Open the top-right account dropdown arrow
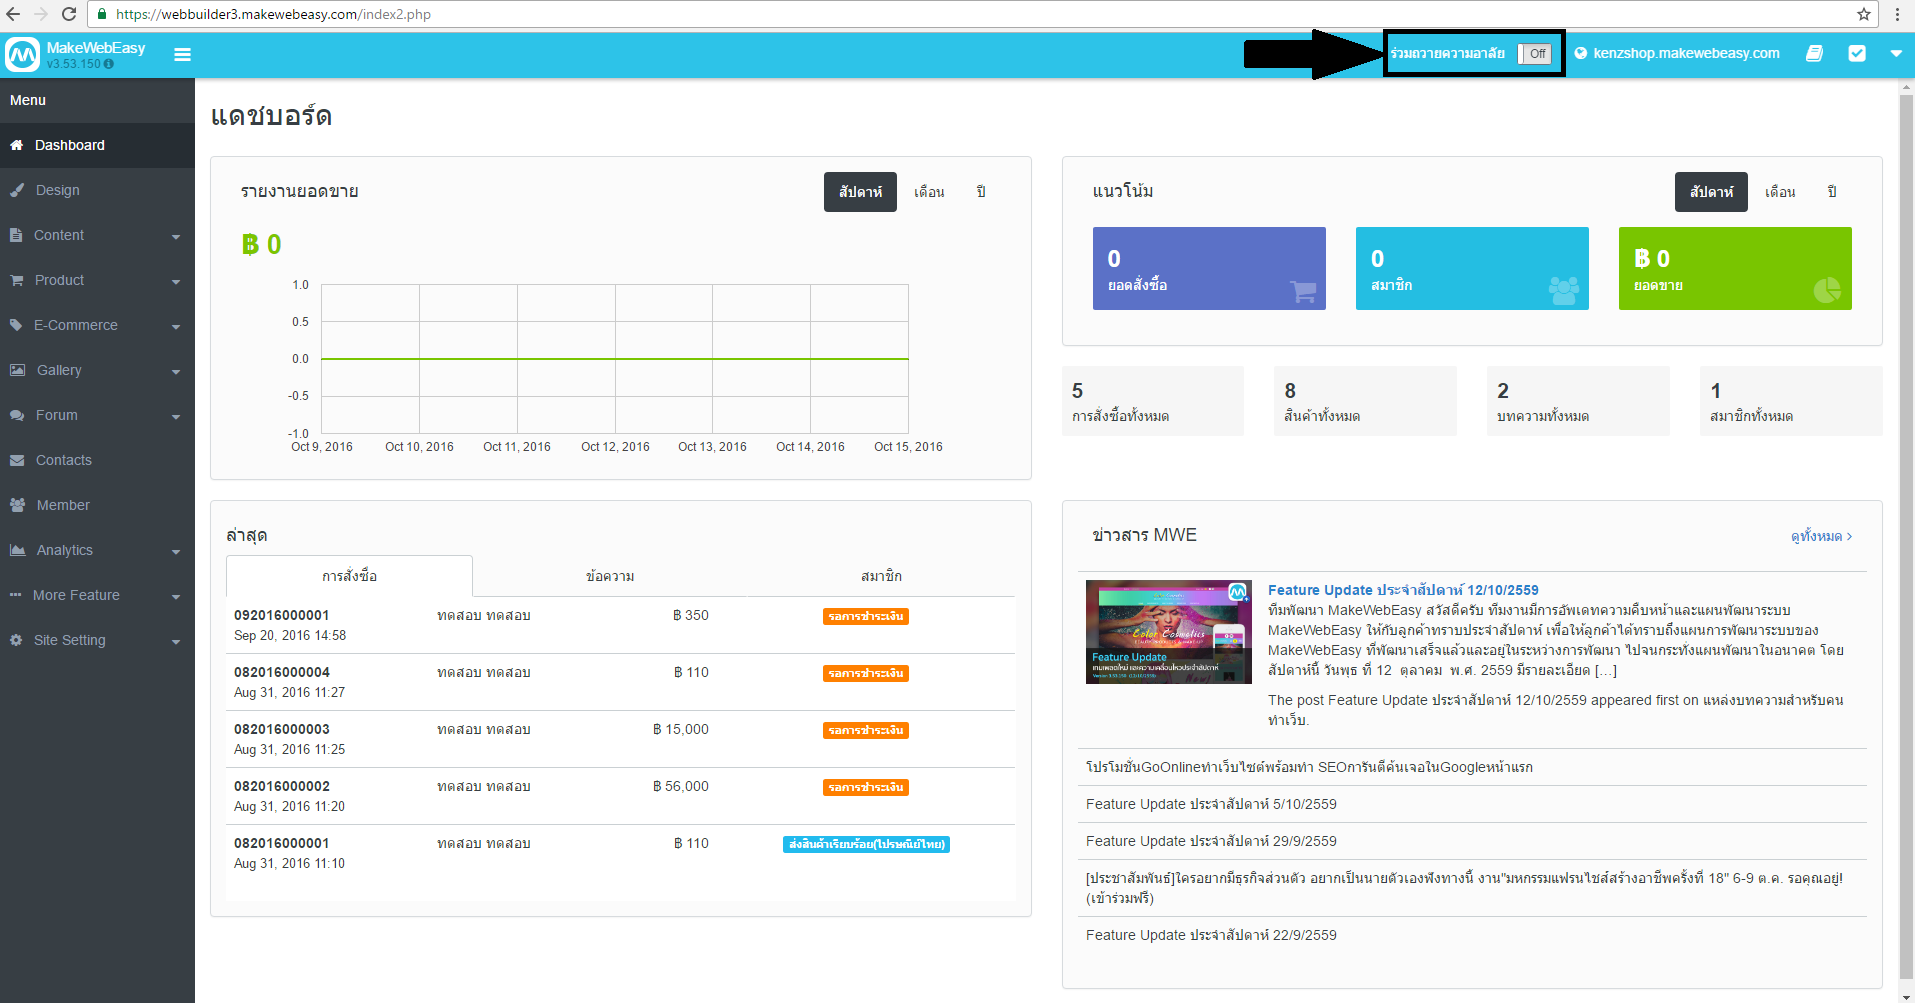 [1896, 54]
